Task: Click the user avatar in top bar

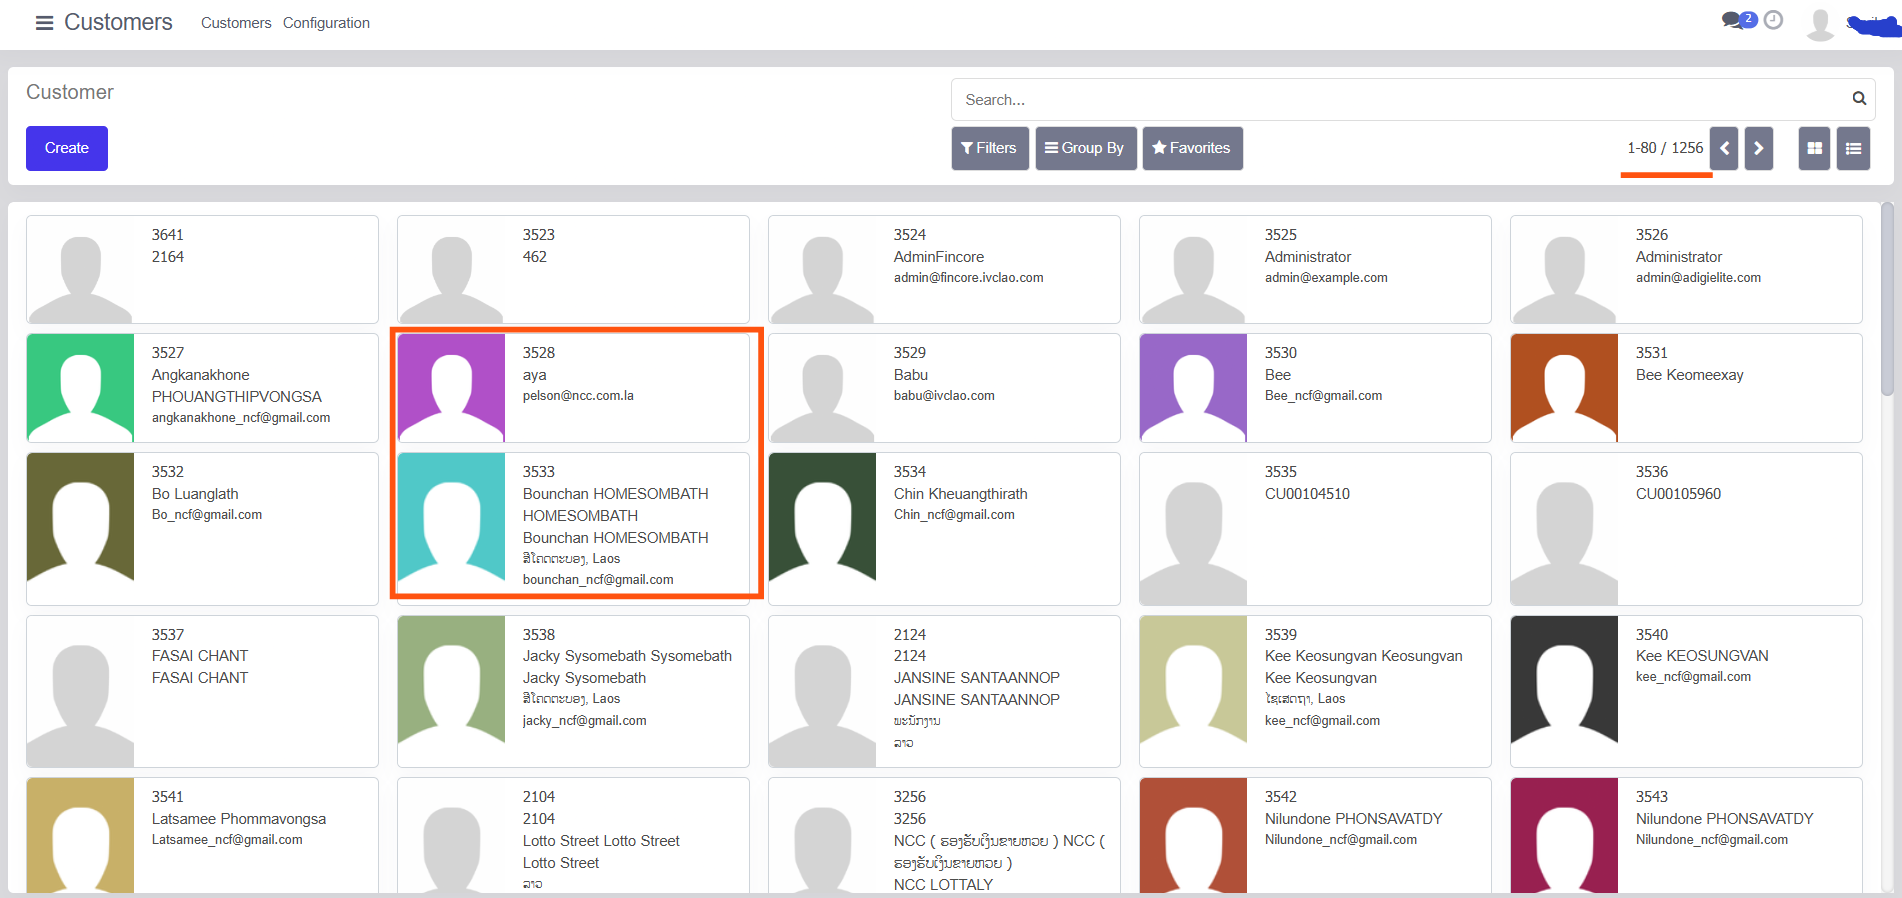Action: [1820, 23]
